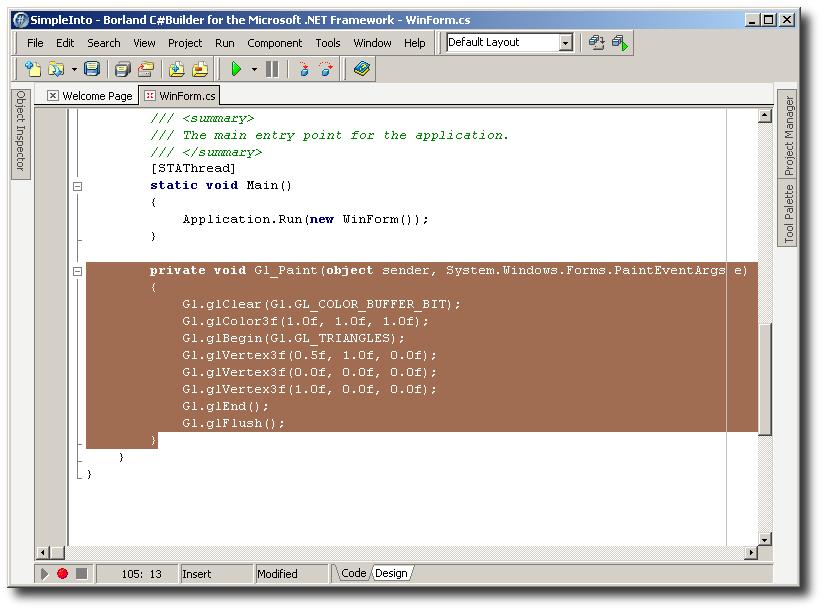Click the macro stop square button

[81, 574]
